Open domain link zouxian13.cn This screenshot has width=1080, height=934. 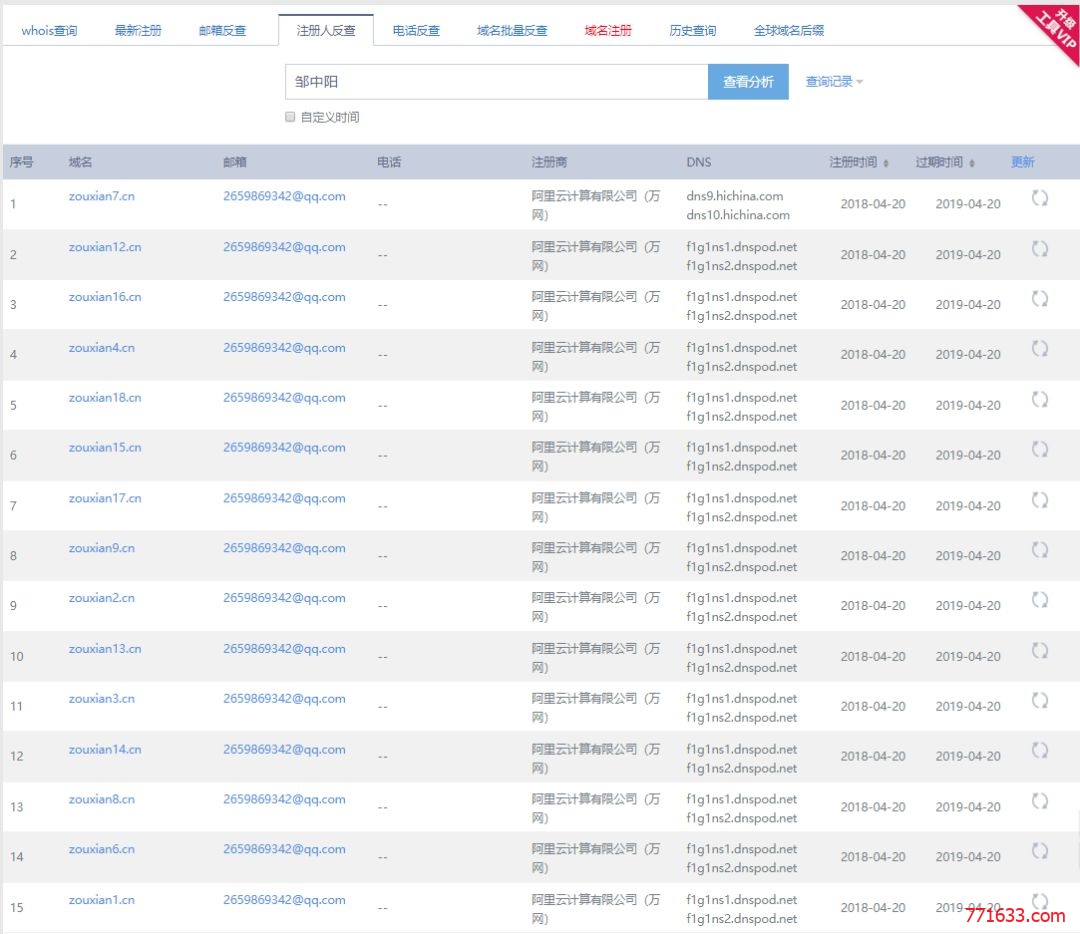point(105,649)
